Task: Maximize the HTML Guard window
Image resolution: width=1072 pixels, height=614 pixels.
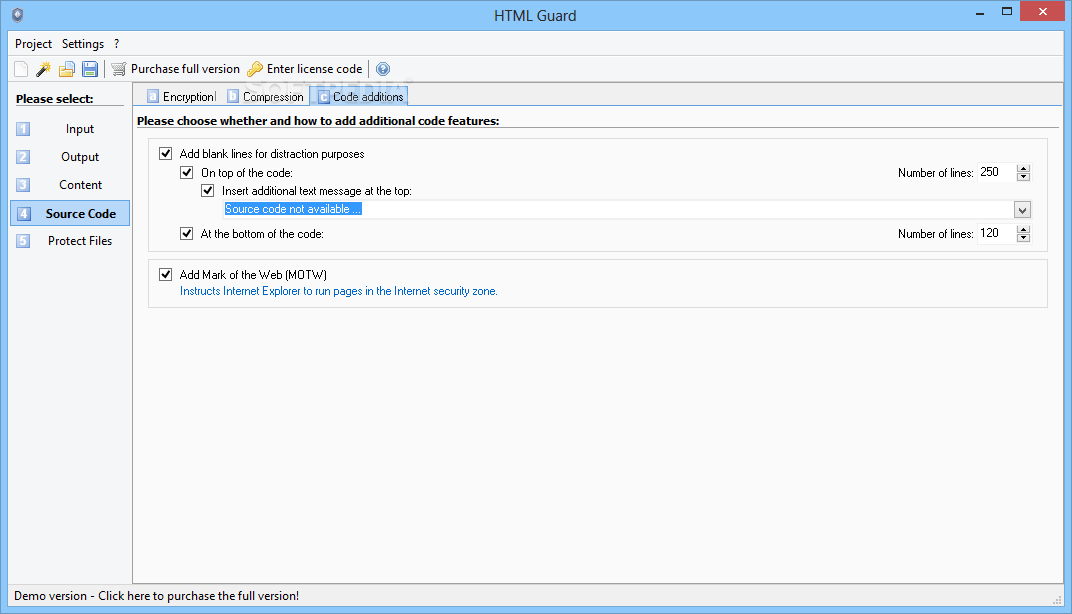Action: point(1006,12)
